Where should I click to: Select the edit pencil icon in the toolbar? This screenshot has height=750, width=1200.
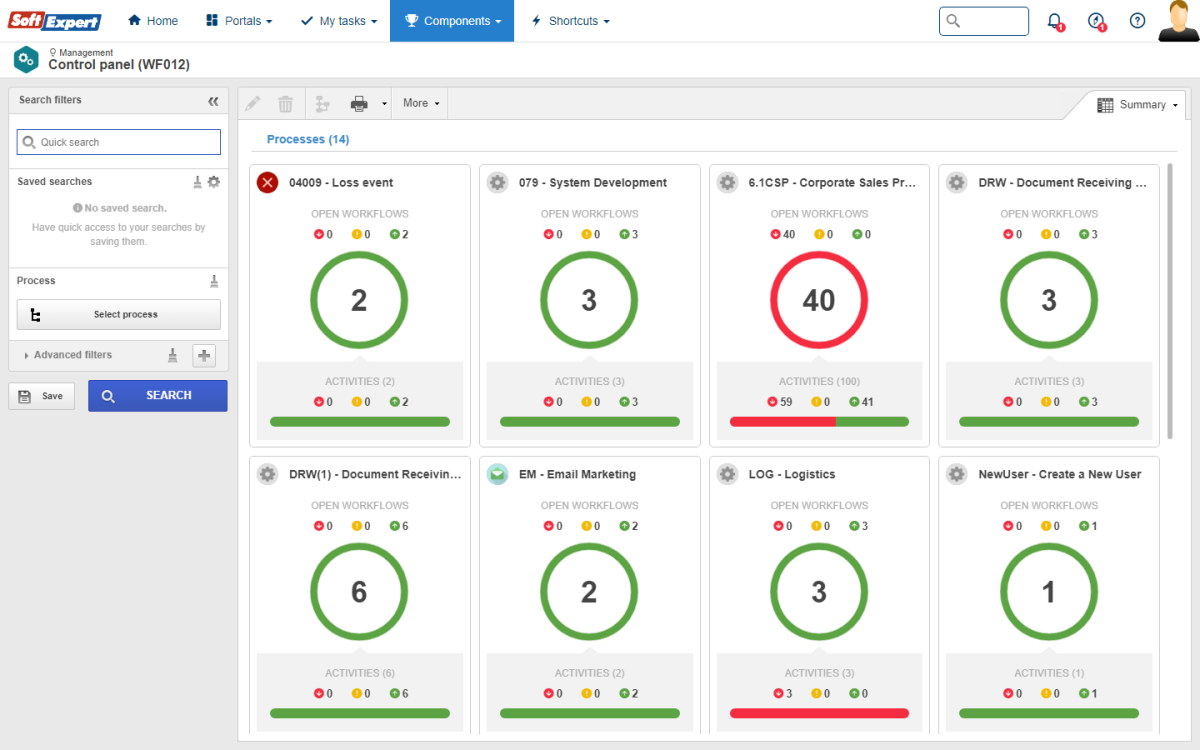(x=252, y=102)
